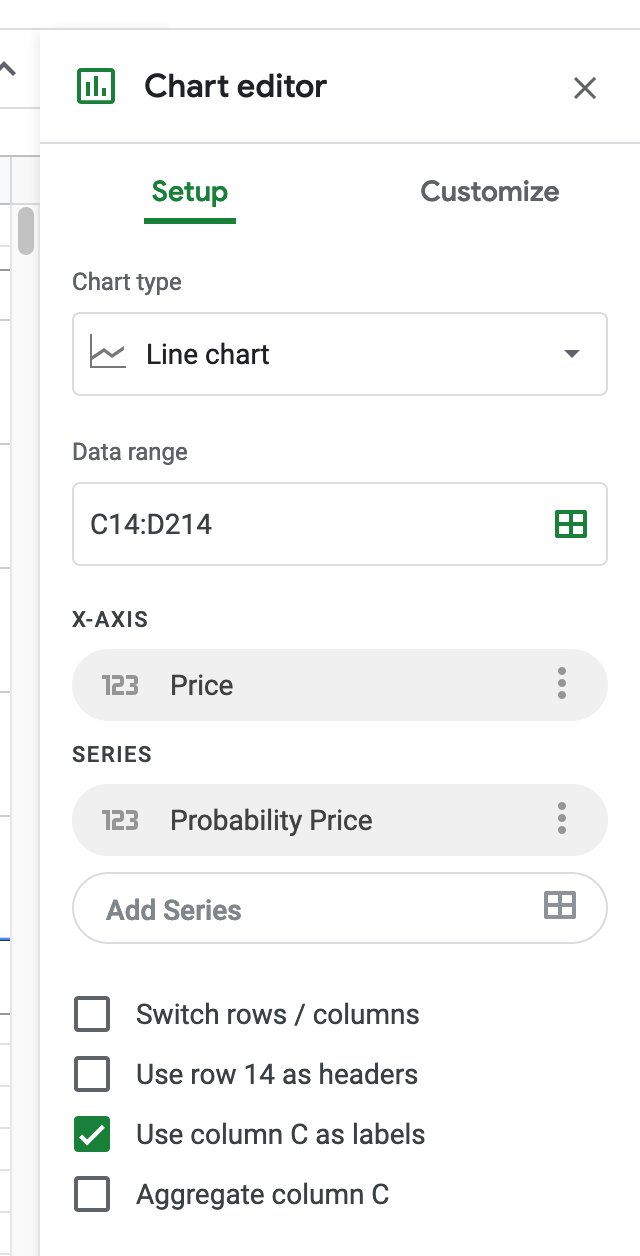Image resolution: width=640 pixels, height=1256 pixels.
Task: Switch to the Customize tab
Action: (x=490, y=192)
